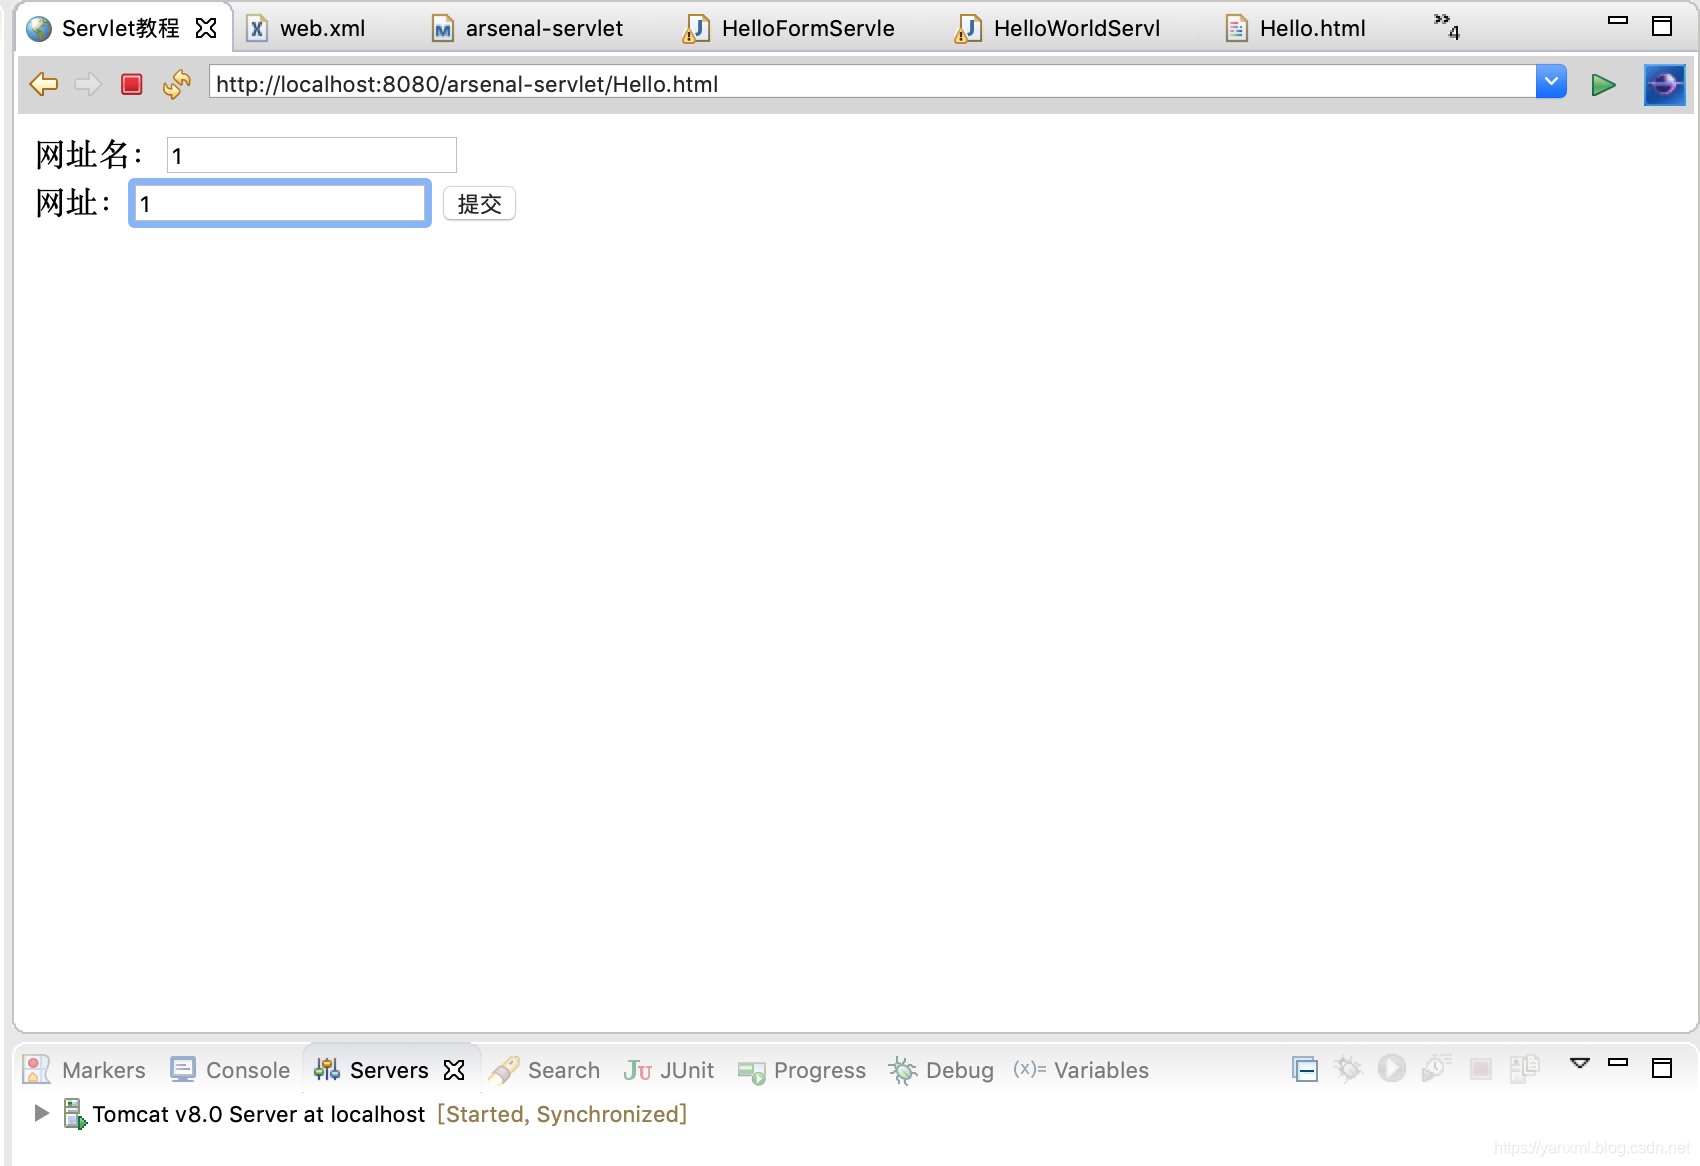The width and height of the screenshot is (1700, 1166).
Task: Minimize the Servers view panel
Action: 1618,1062
